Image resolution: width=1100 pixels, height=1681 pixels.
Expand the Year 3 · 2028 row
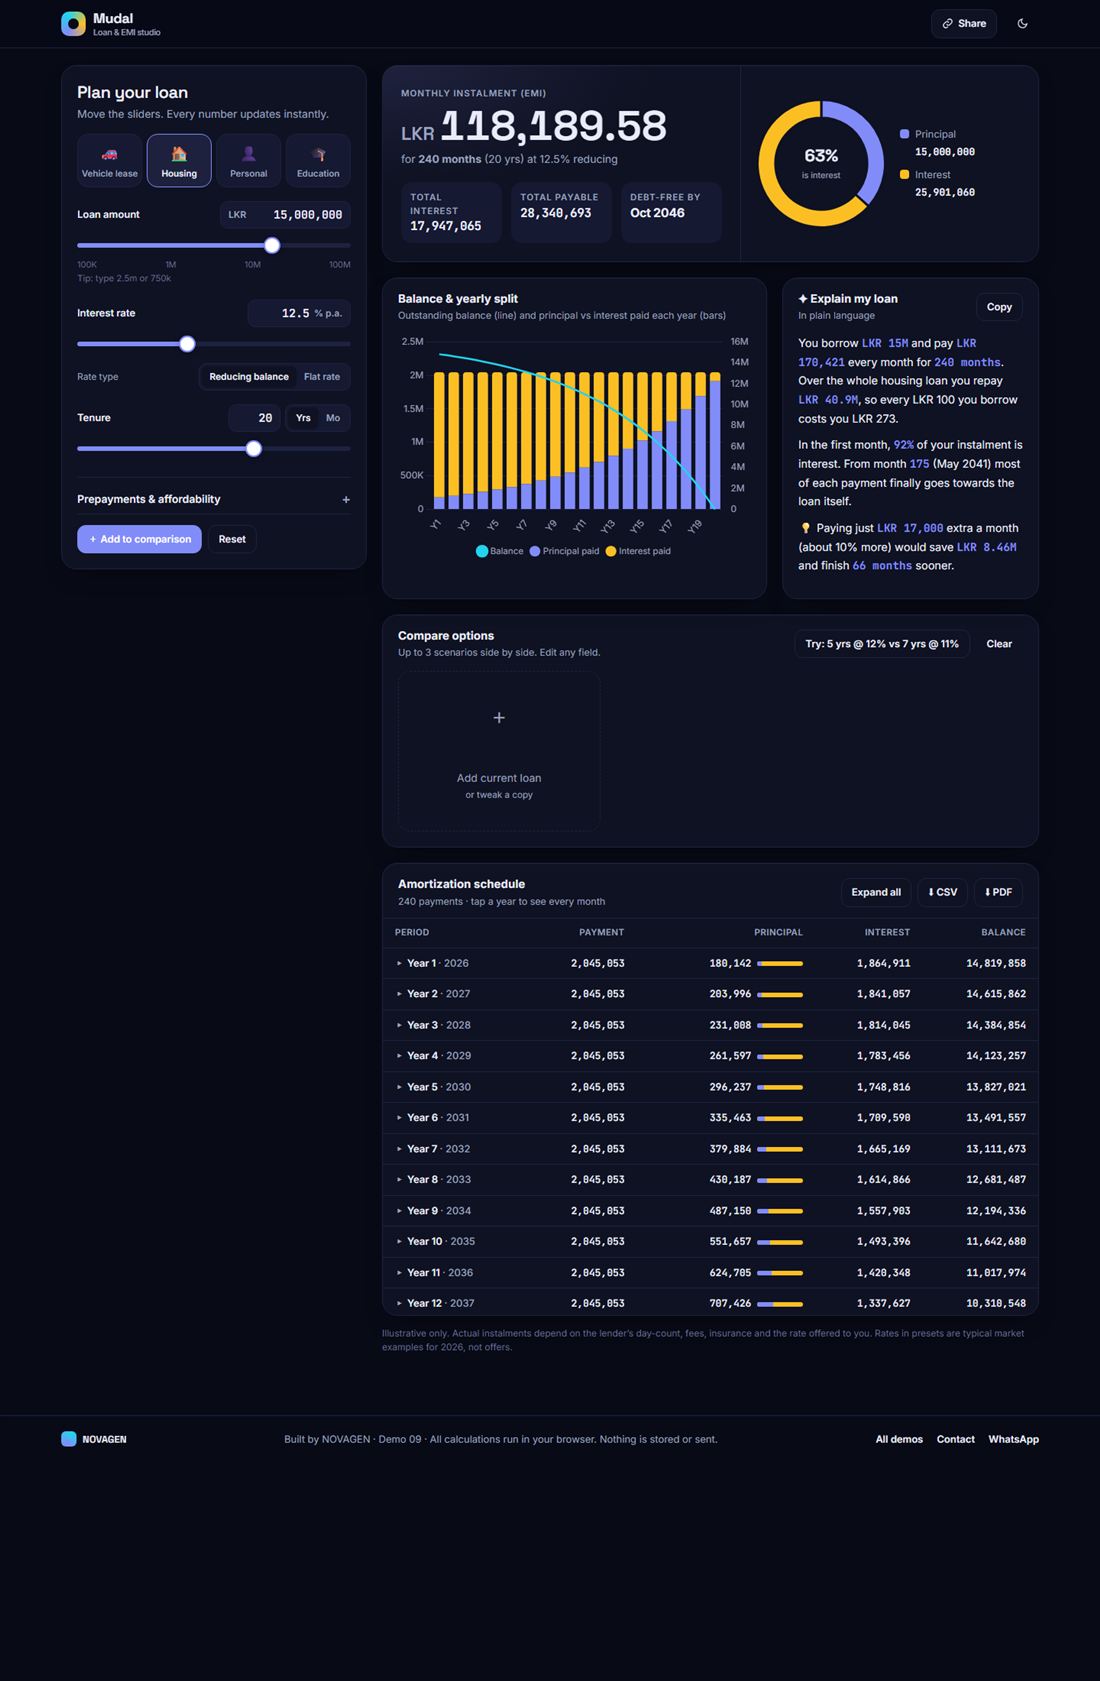pos(710,1025)
